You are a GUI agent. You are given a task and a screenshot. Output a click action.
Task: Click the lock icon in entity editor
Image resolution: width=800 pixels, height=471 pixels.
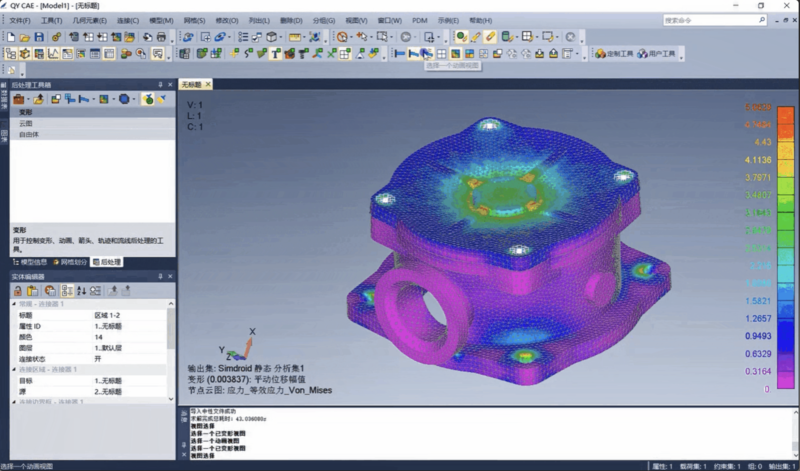click(x=17, y=291)
